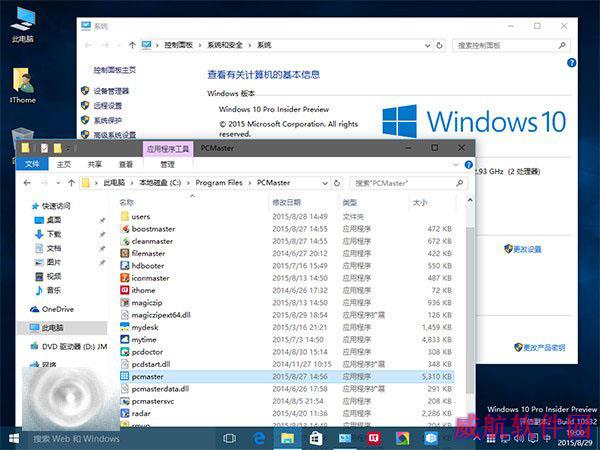Image resolution: width=600 pixels, height=450 pixels.
Task: Select the filemaster file icon
Action: (125, 253)
